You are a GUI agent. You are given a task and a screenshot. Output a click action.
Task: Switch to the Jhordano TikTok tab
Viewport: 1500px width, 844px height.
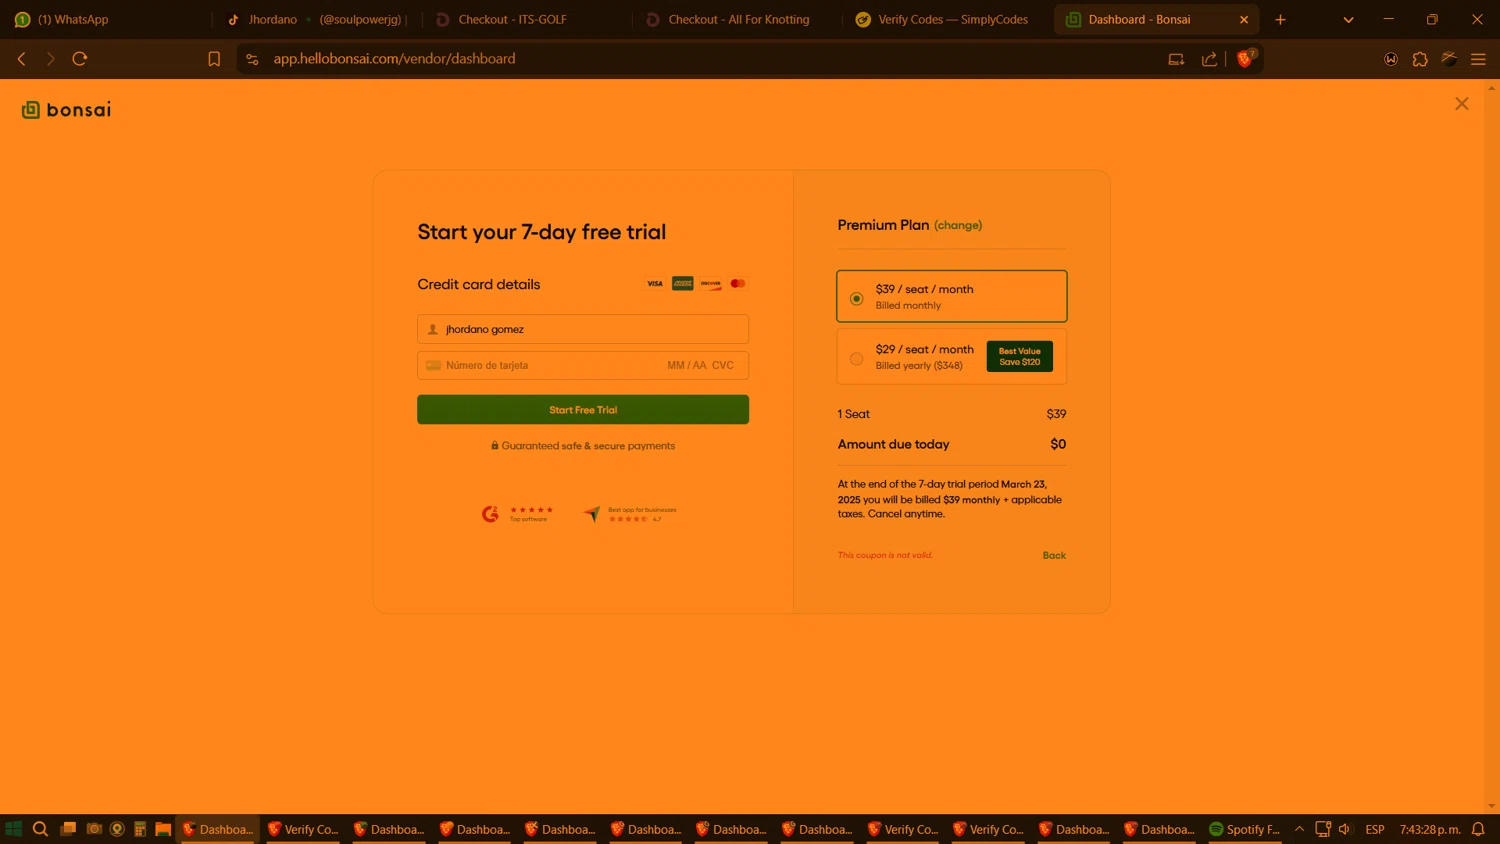coord(316,19)
